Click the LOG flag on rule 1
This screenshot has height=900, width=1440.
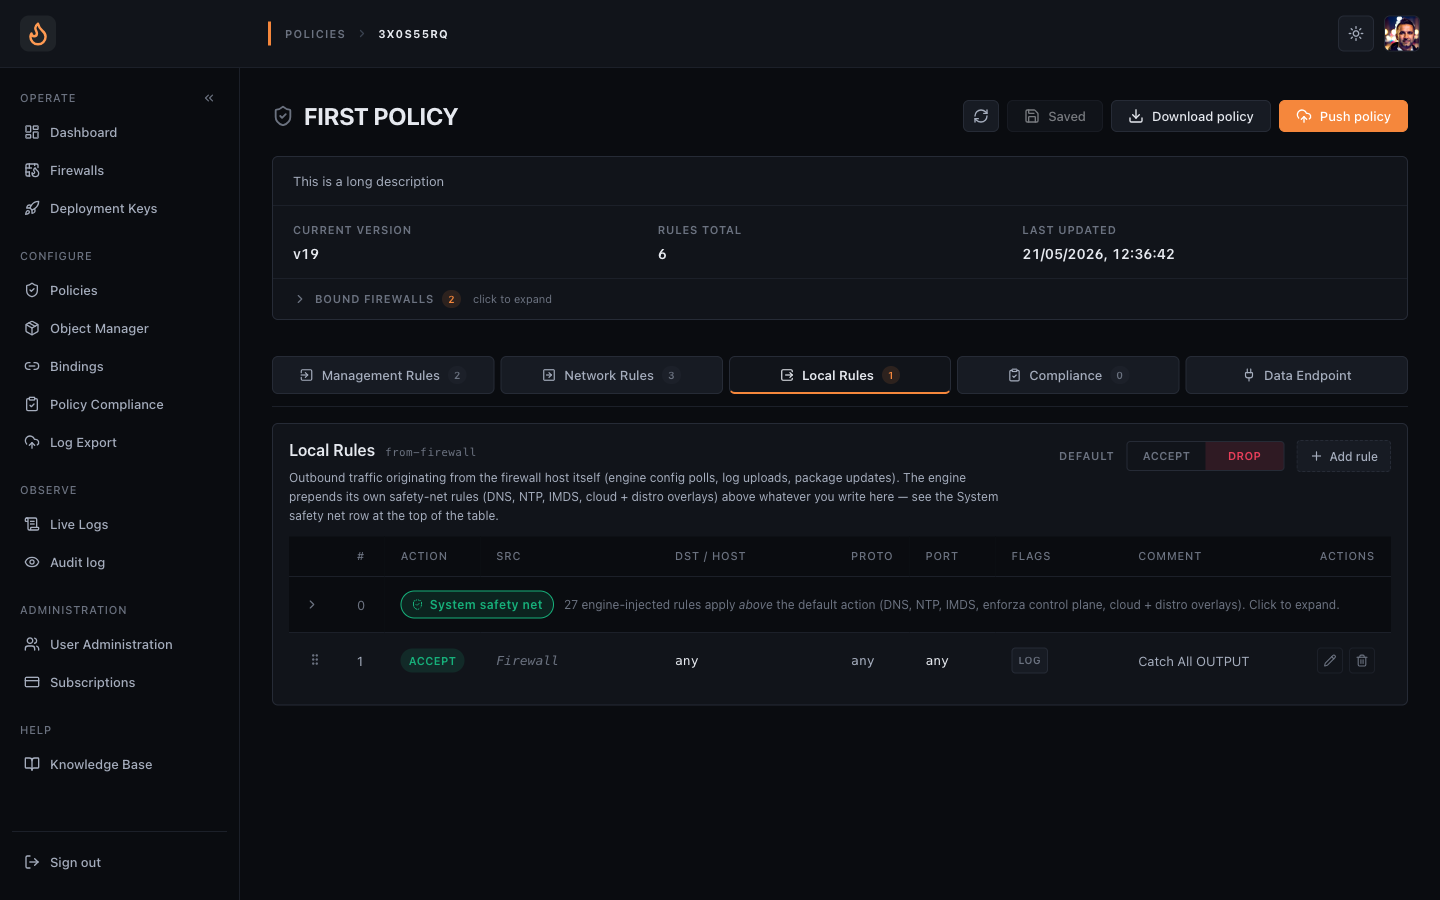point(1029,661)
